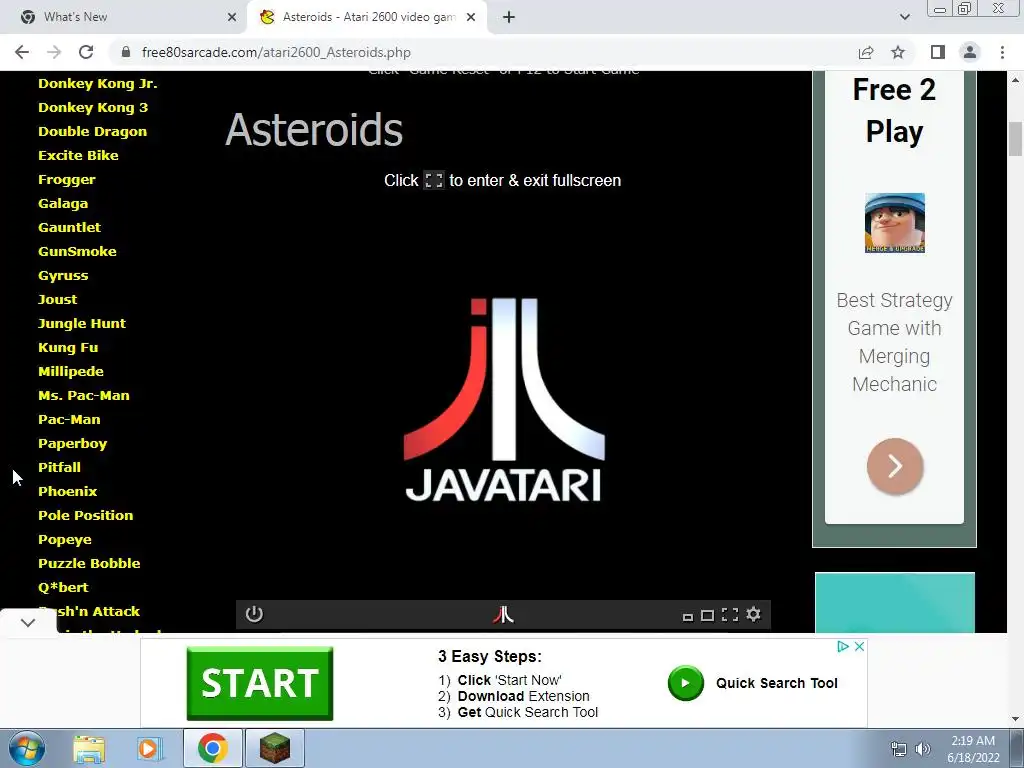Open Donkey Kong 3 game link
The height and width of the screenshot is (768, 1024).
coord(93,107)
